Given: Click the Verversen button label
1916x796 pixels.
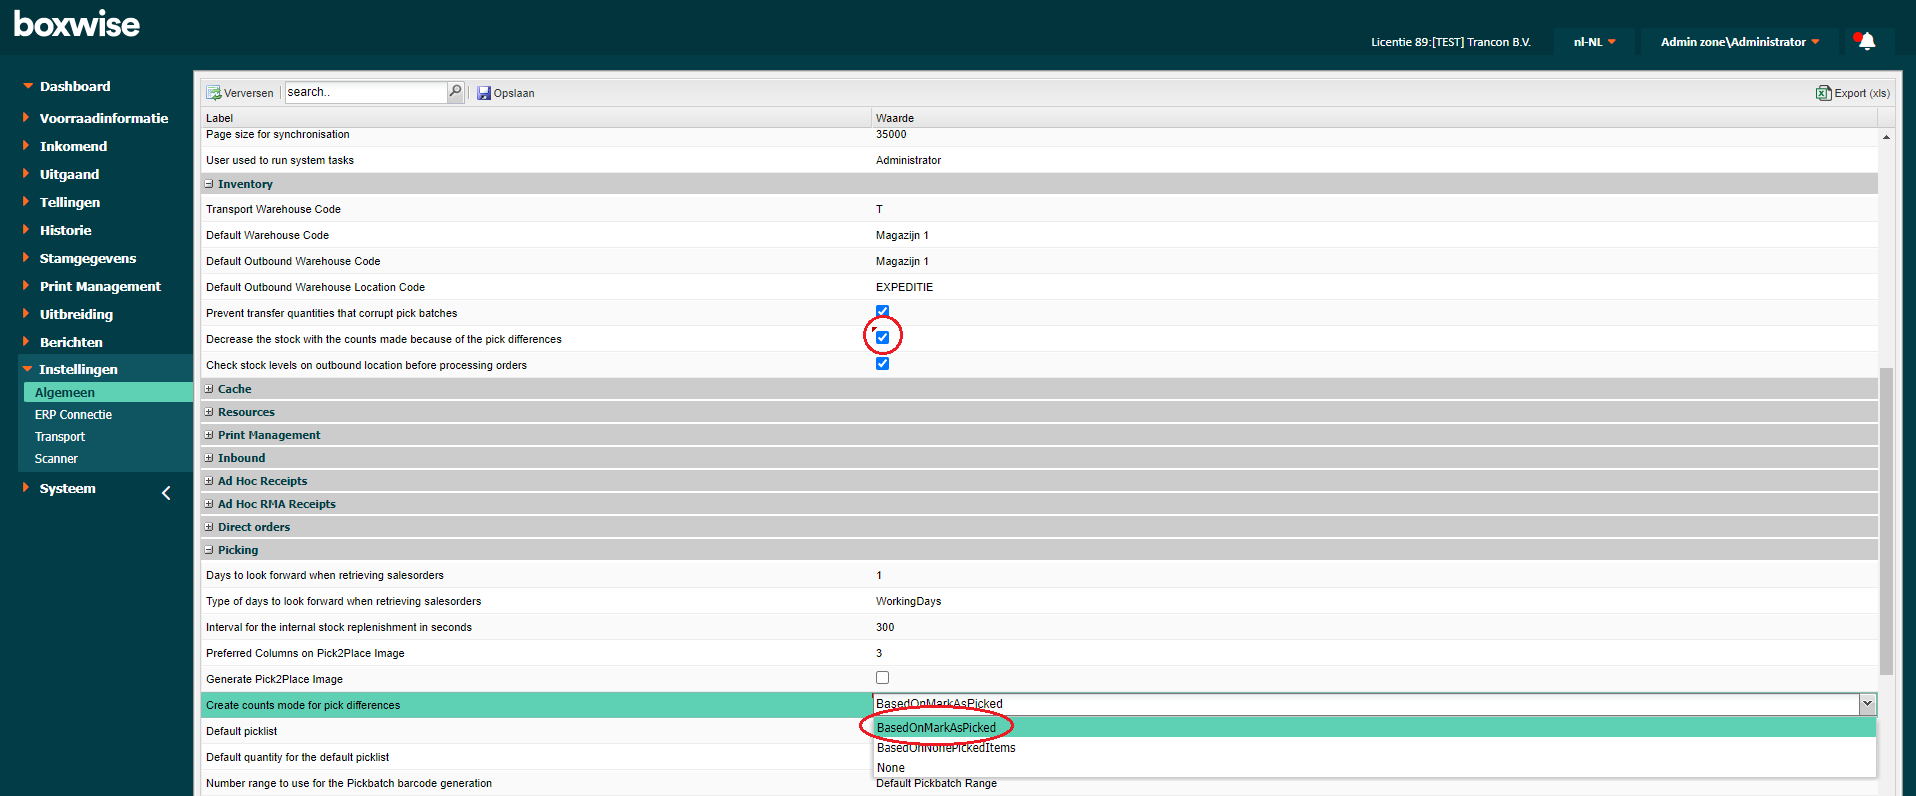Looking at the screenshot, I should click(x=248, y=93).
